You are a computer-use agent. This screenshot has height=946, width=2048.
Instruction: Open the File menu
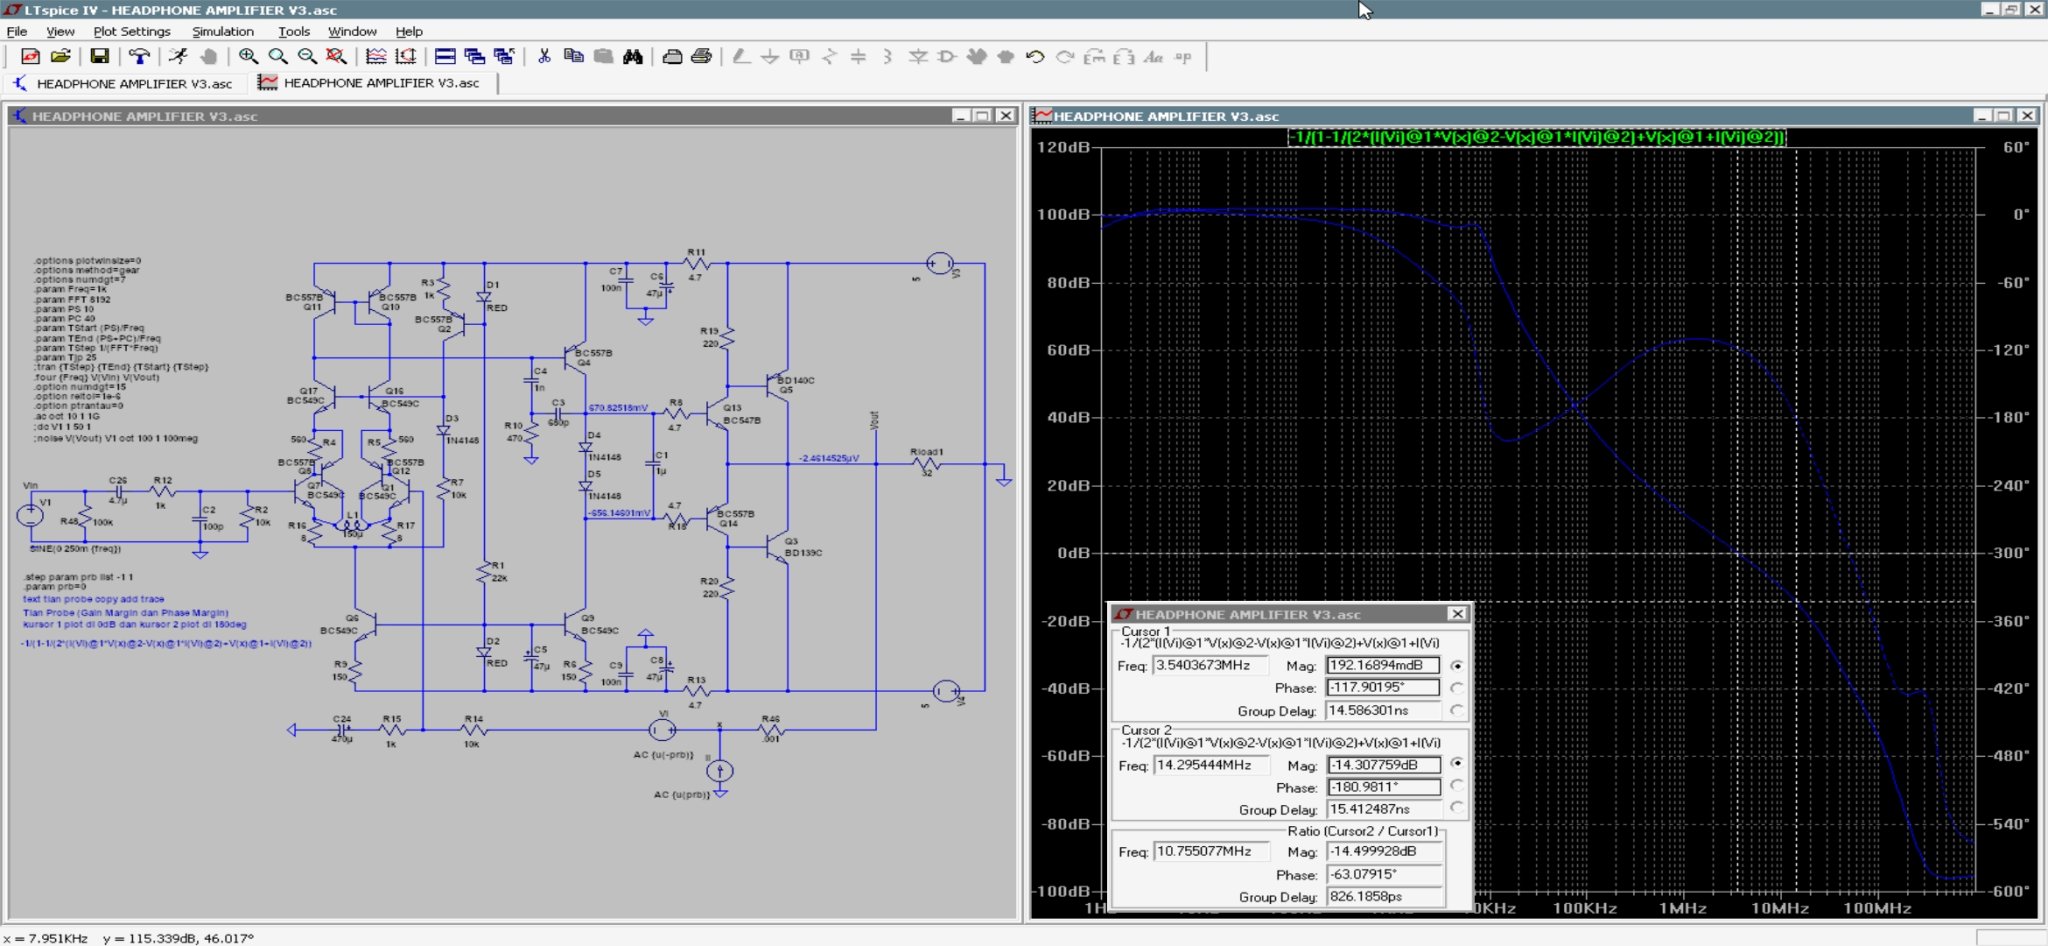coord(17,31)
